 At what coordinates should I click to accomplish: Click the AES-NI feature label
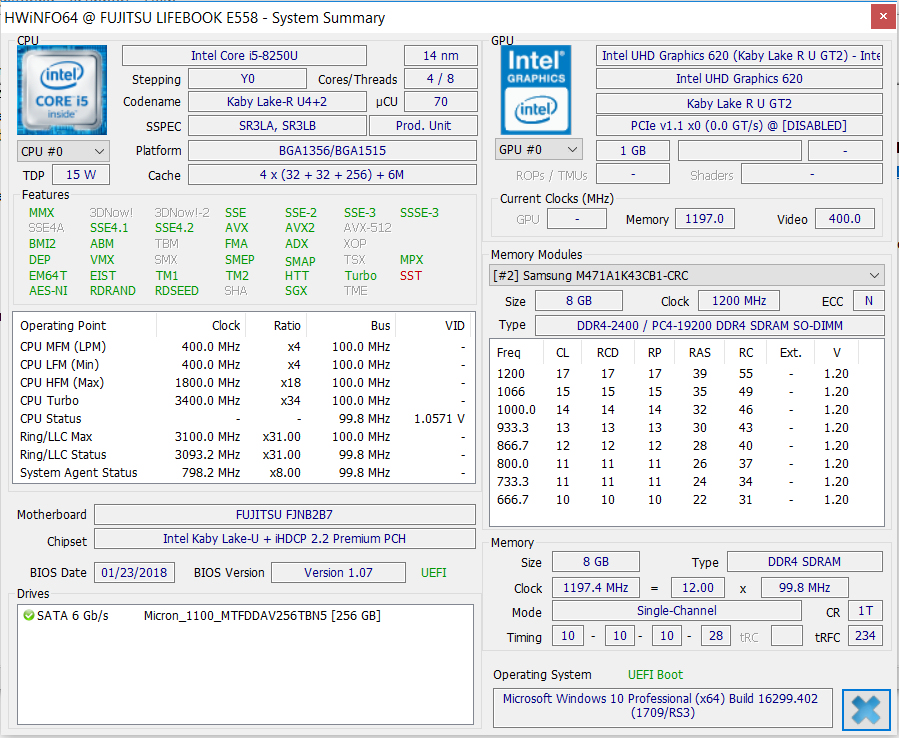pos(48,291)
